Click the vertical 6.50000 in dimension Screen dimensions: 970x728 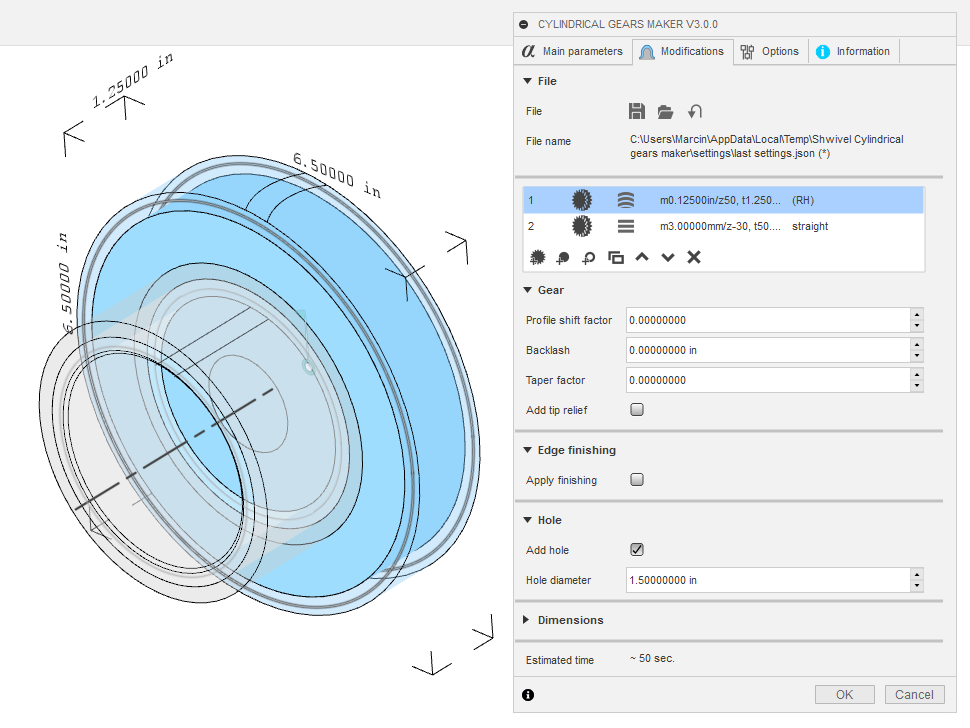[64, 283]
